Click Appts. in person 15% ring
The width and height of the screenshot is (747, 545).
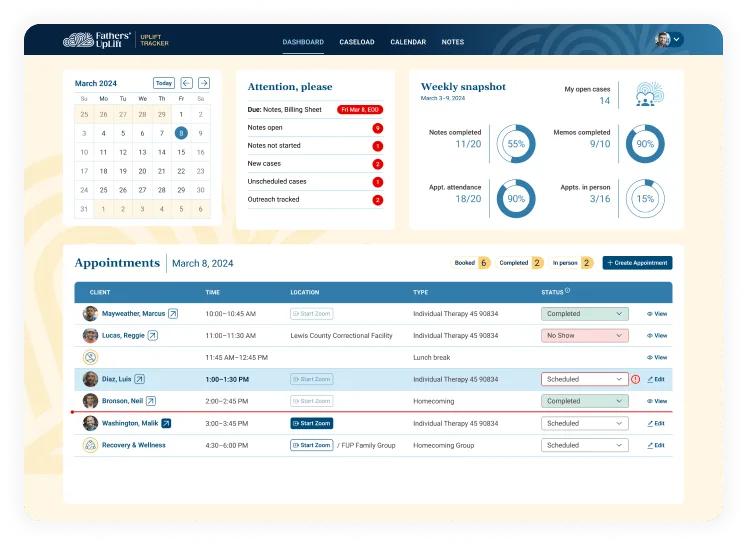click(x=645, y=199)
